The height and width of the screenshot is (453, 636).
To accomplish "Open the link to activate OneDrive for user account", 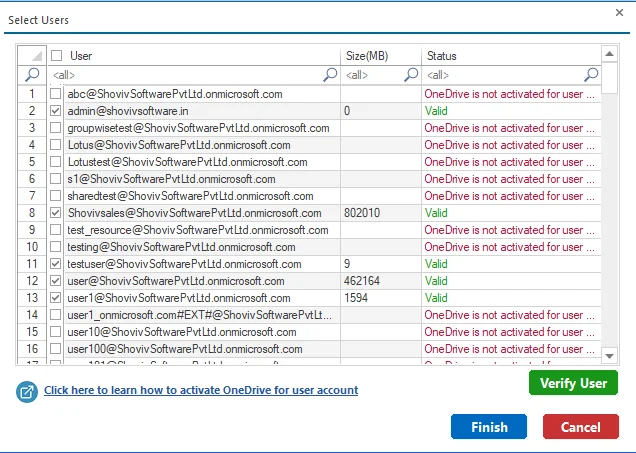I will 201,390.
